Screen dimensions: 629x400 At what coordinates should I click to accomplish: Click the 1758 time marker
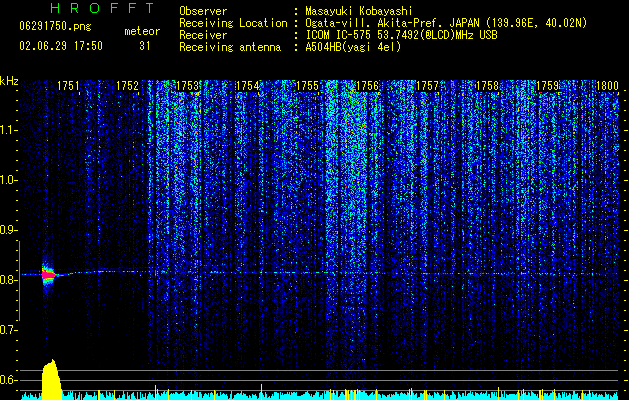(x=487, y=86)
